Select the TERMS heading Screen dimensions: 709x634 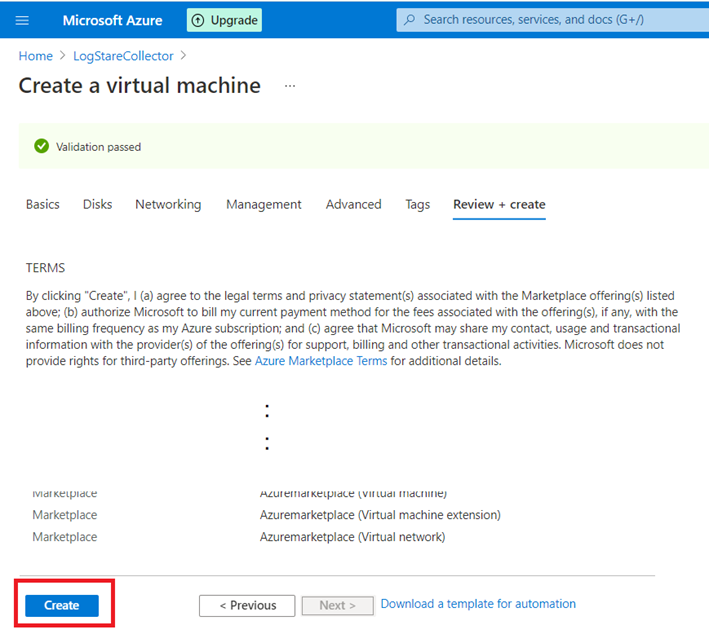(45, 268)
